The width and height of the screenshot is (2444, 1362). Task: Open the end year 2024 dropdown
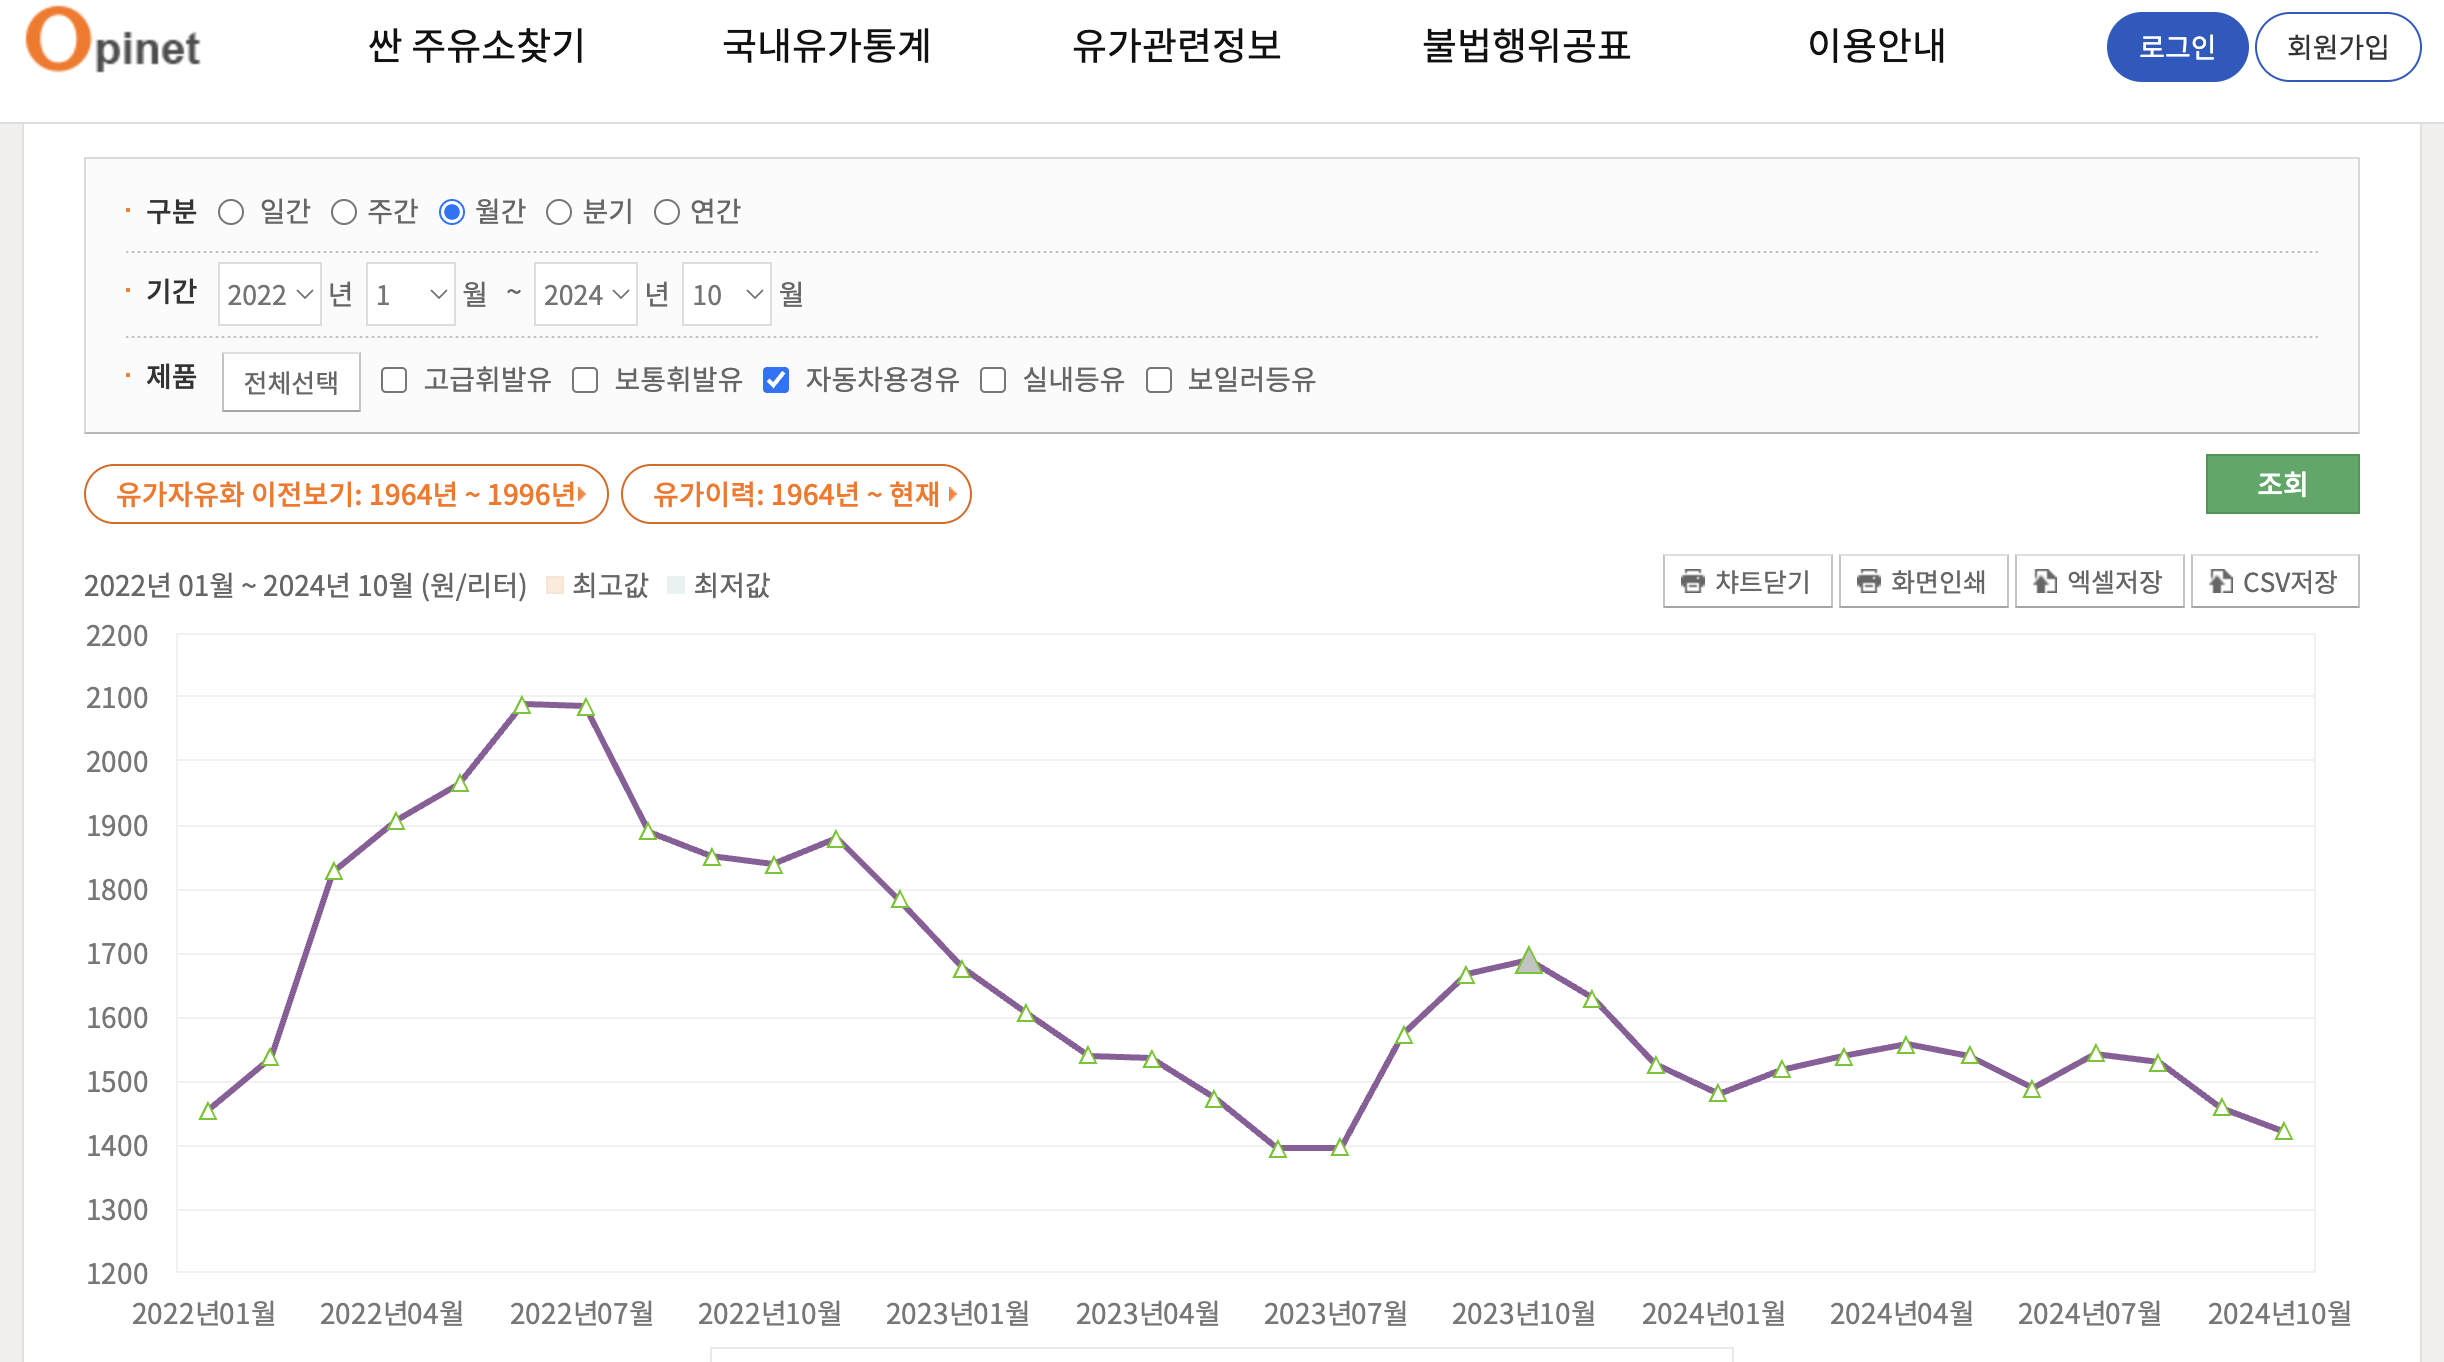585,294
